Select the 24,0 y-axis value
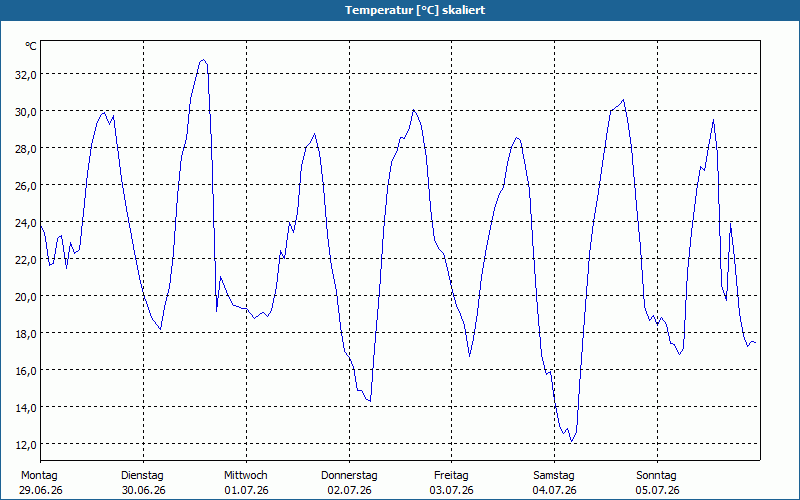Image resolution: width=800 pixels, height=500 pixels. [26, 222]
